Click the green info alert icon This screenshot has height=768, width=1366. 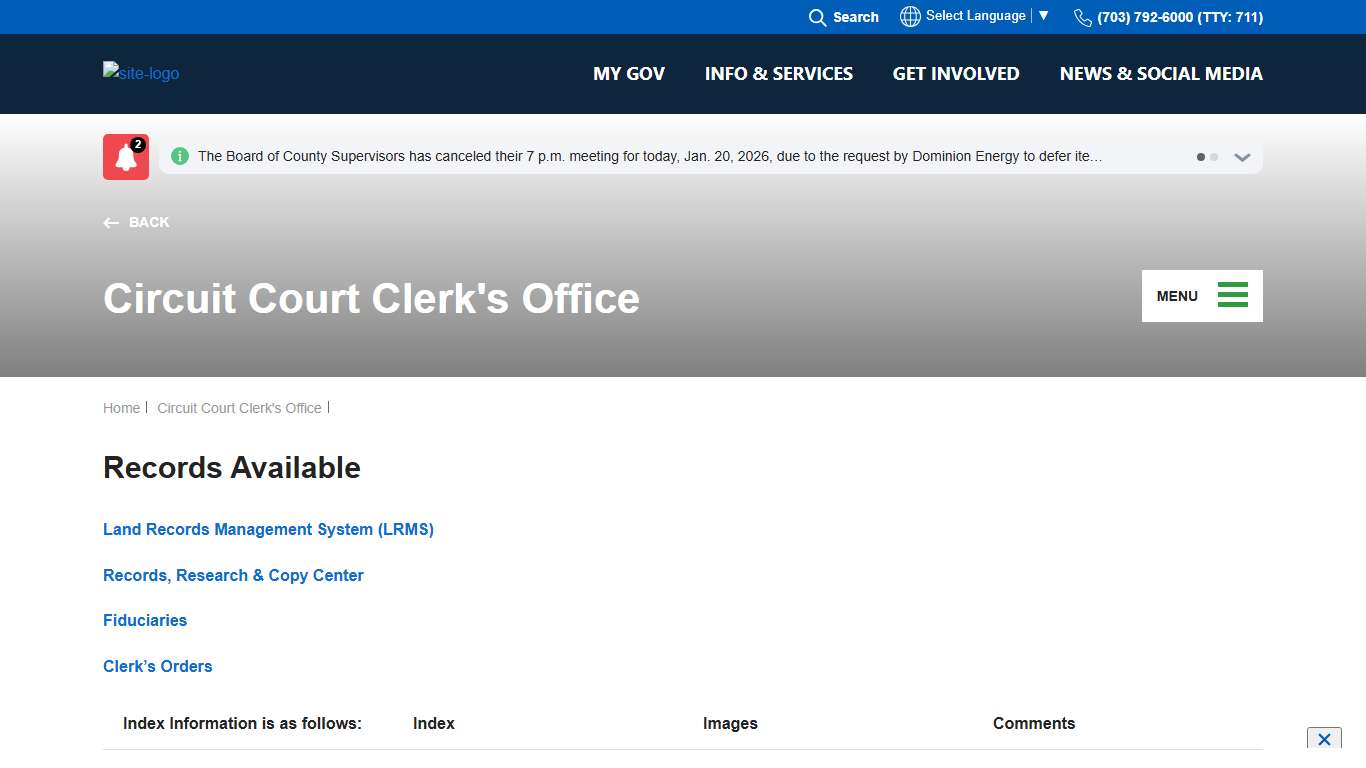(180, 156)
